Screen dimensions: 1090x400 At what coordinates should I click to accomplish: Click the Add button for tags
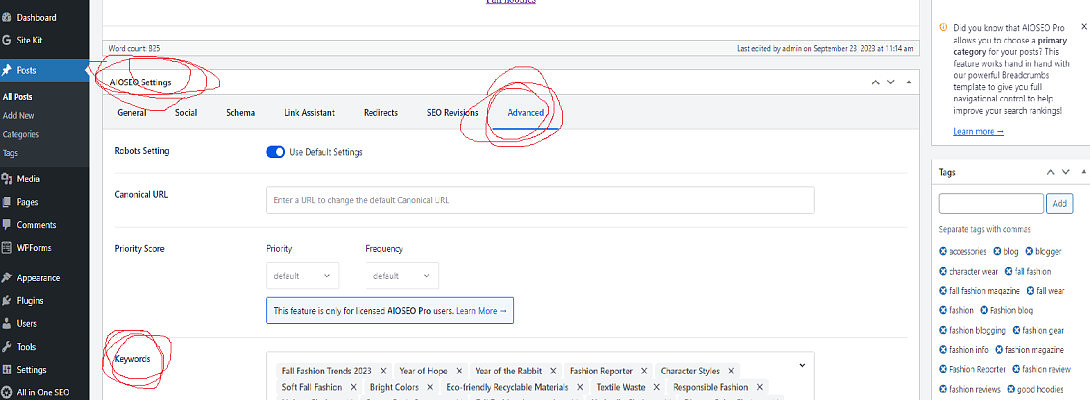[1059, 203]
